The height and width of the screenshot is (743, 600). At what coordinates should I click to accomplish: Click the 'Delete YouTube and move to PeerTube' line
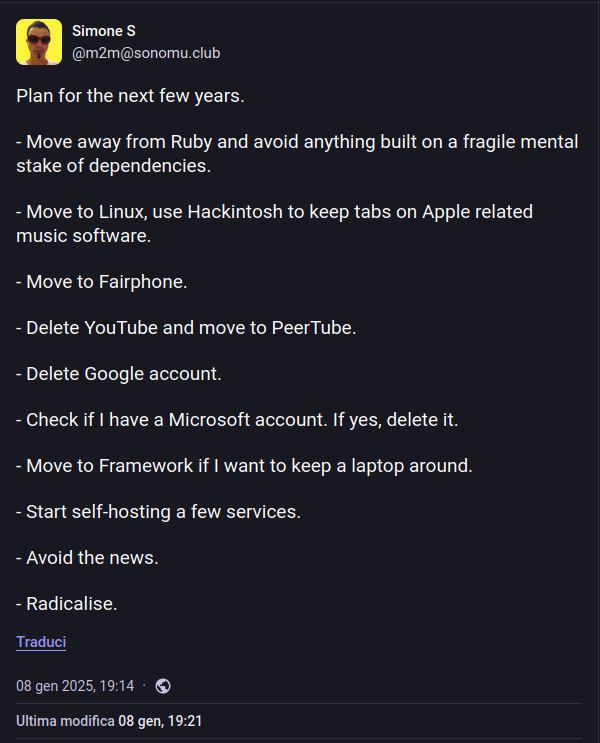tap(186, 327)
